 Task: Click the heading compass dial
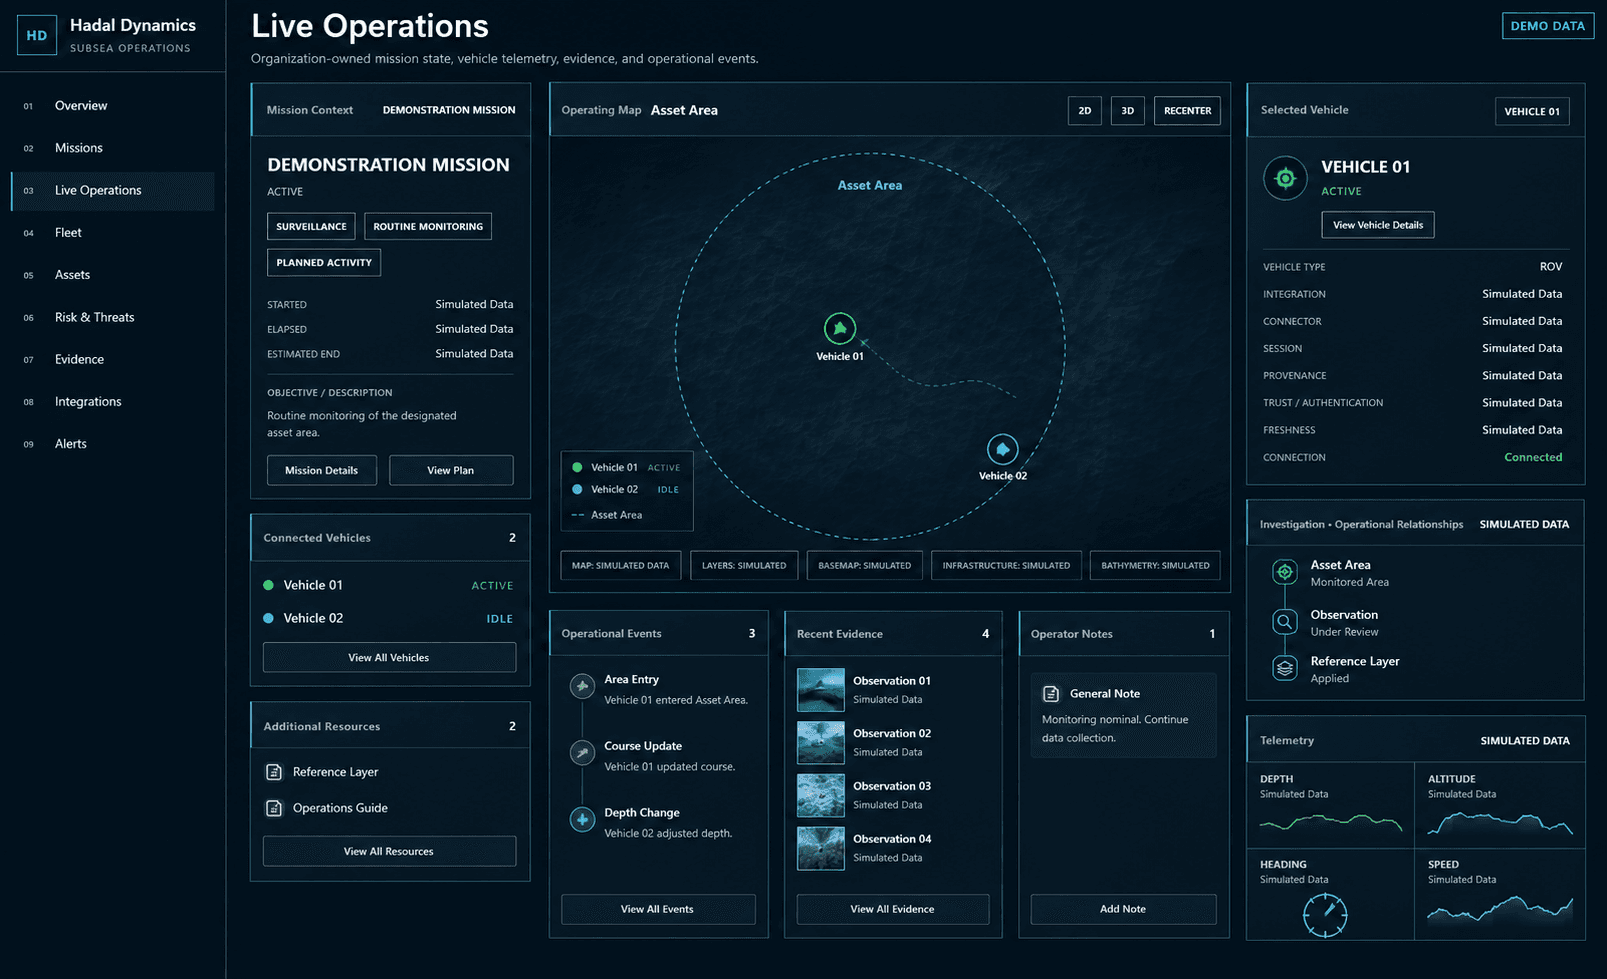coord(1325,914)
